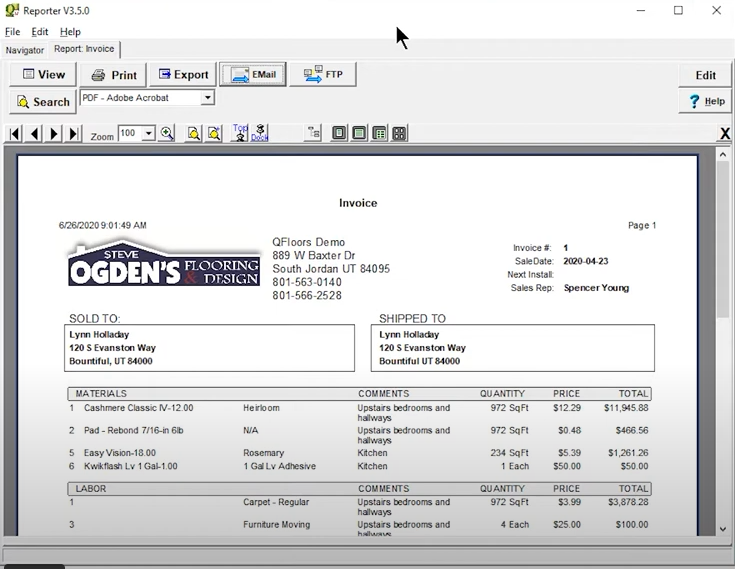Click the timestamp 6/26/2020 9:01:49 AM

pos(103,225)
